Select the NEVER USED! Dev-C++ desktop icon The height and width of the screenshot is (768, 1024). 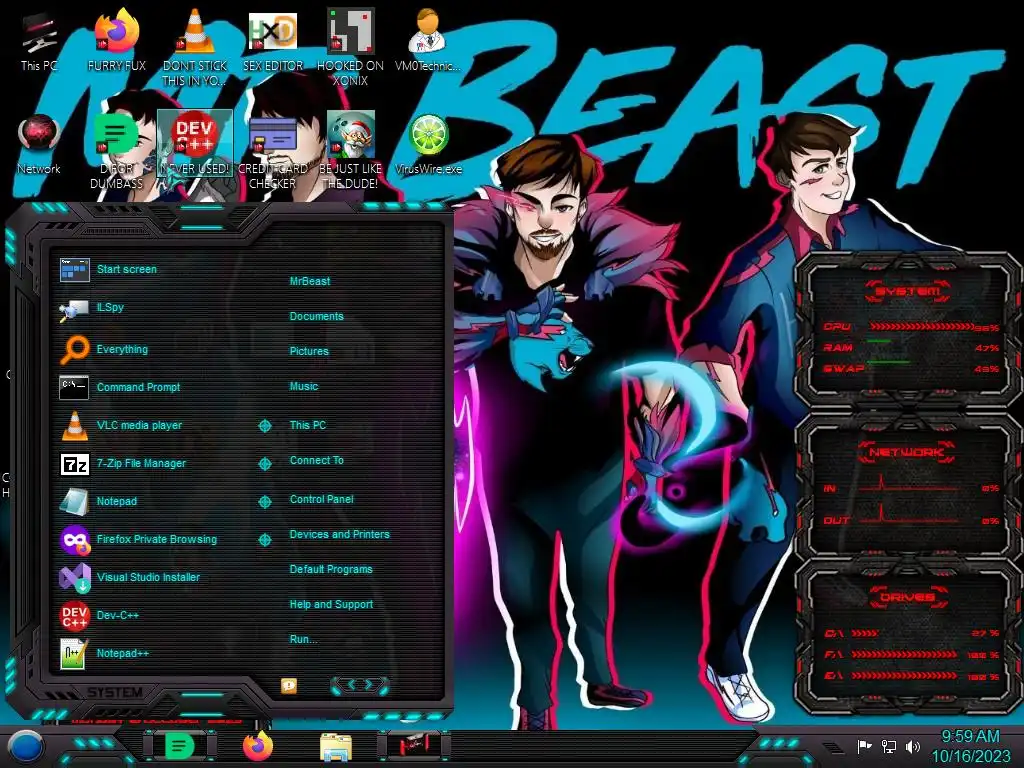pyautogui.click(x=195, y=144)
